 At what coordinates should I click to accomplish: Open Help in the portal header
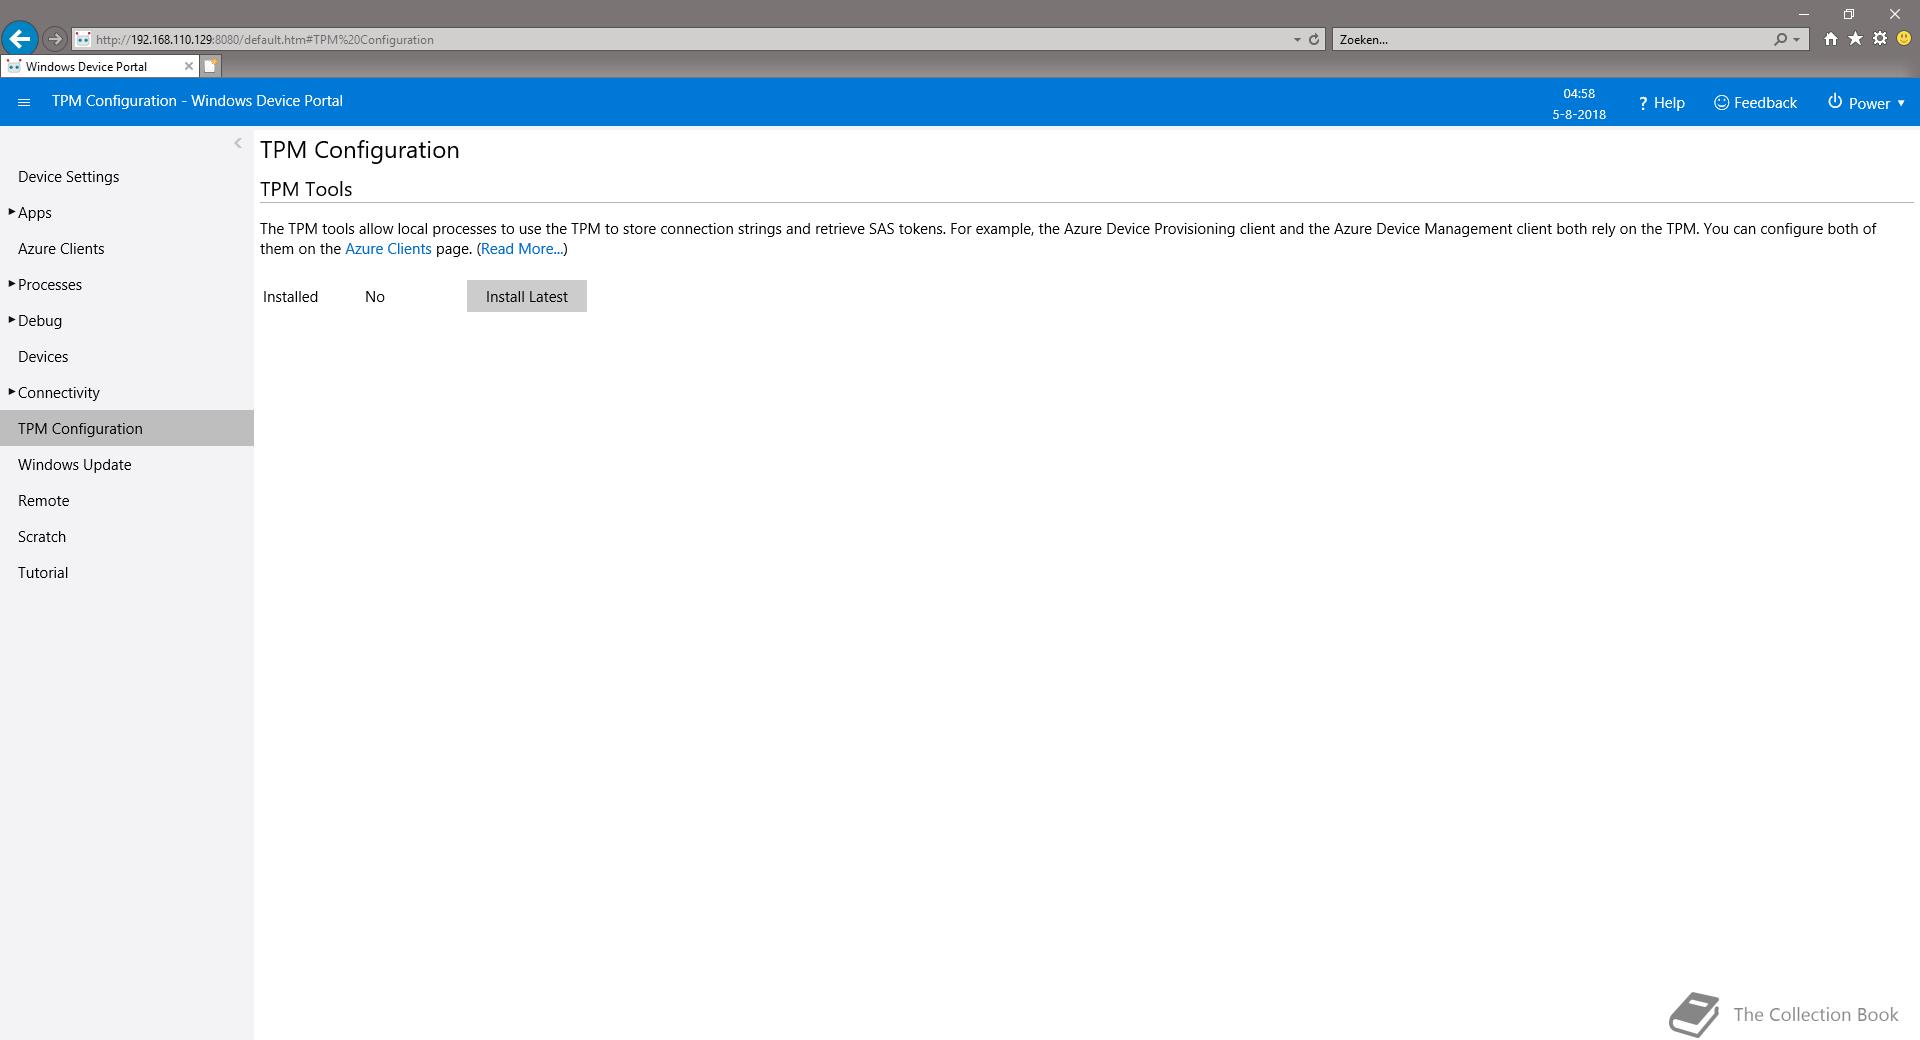(1661, 103)
